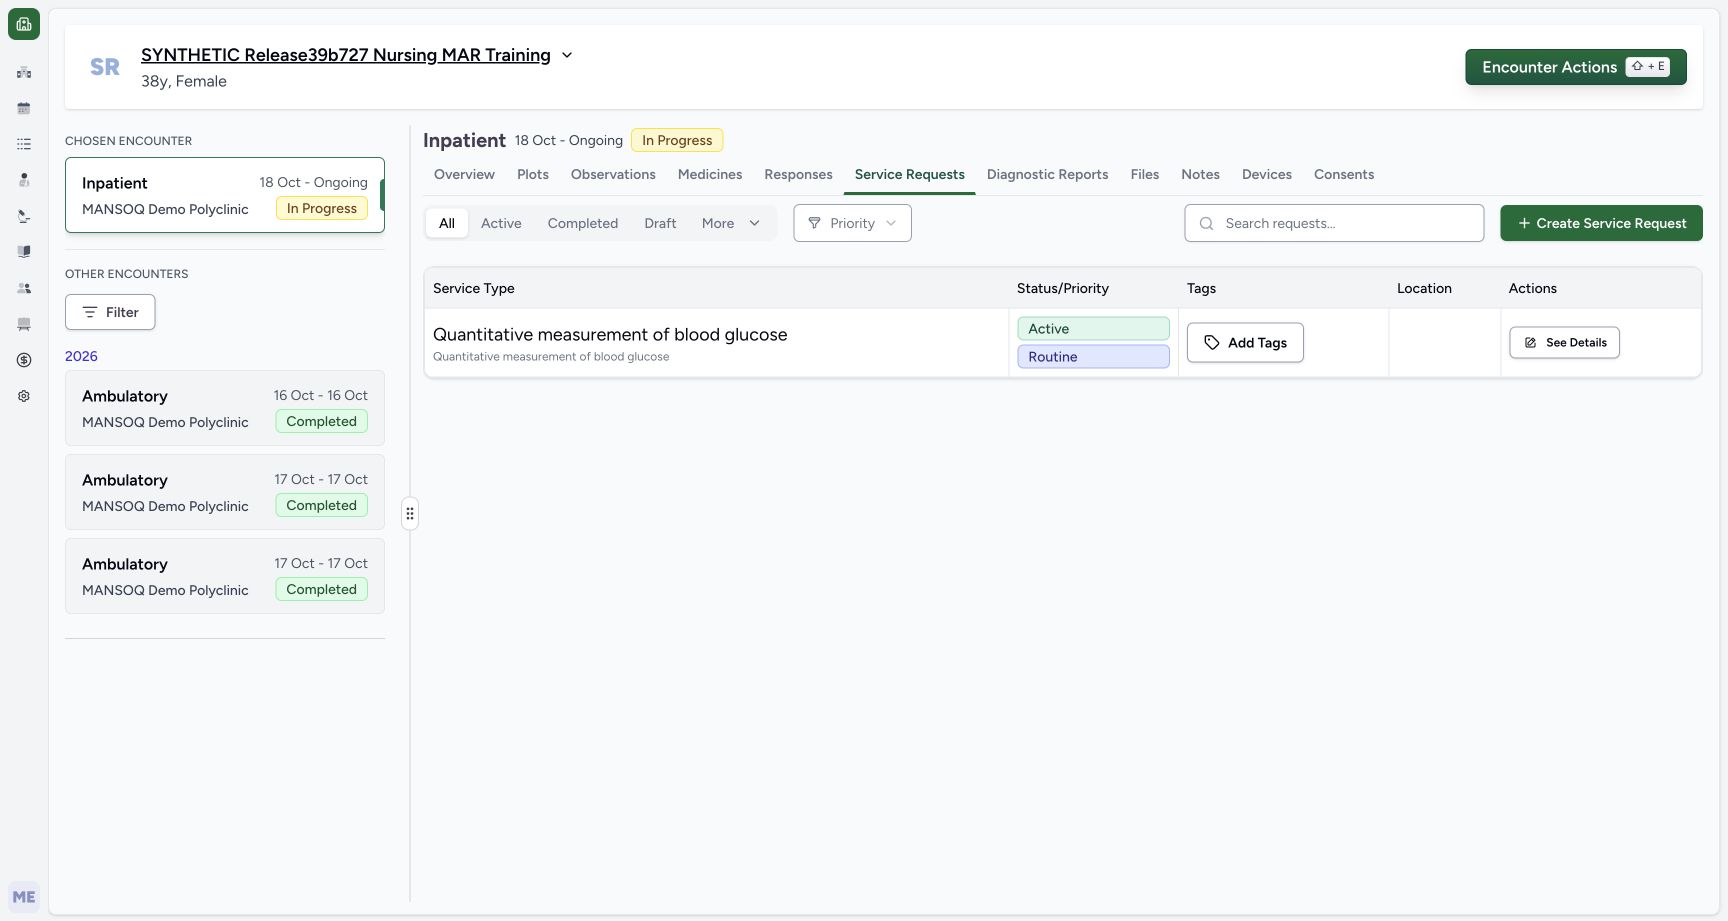
Task: Click 'Quantitative measurement of blood glucose' title
Action: click(x=610, y=334)
